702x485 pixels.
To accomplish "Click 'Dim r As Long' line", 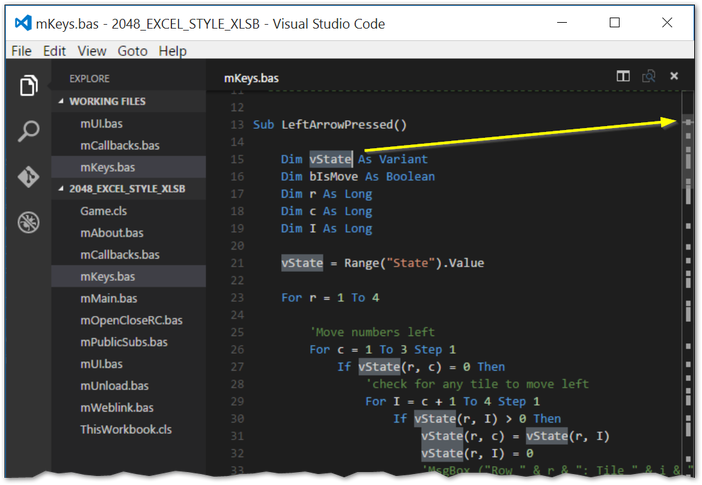I will pos(326,194).
